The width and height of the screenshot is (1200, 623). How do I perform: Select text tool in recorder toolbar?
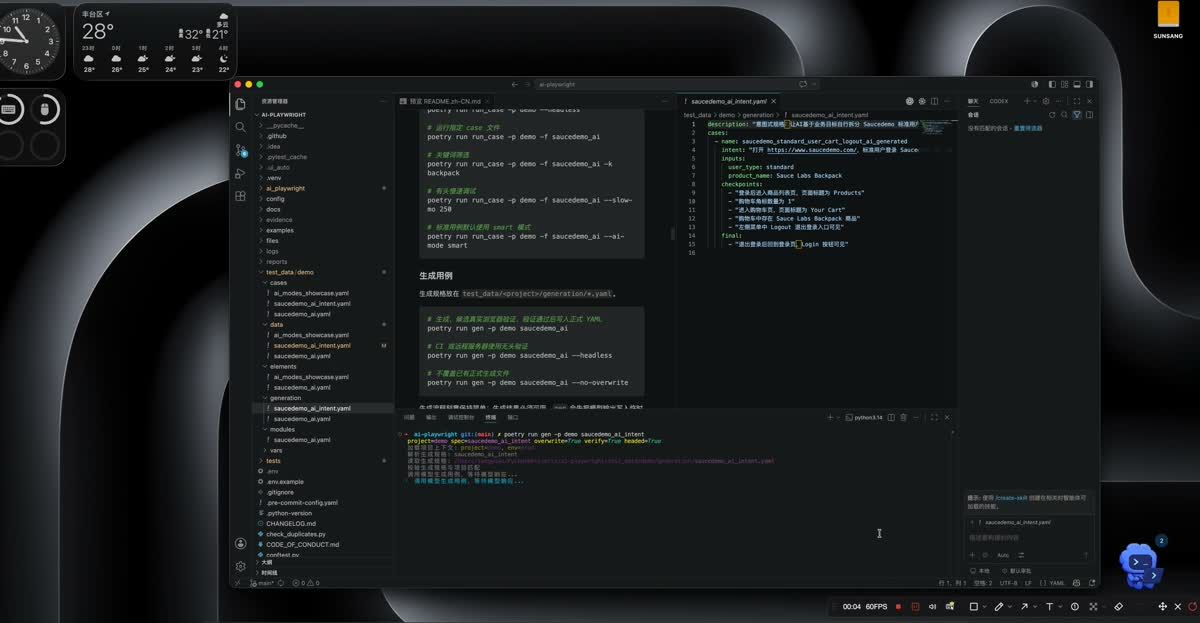click(x=1049, y=607)
